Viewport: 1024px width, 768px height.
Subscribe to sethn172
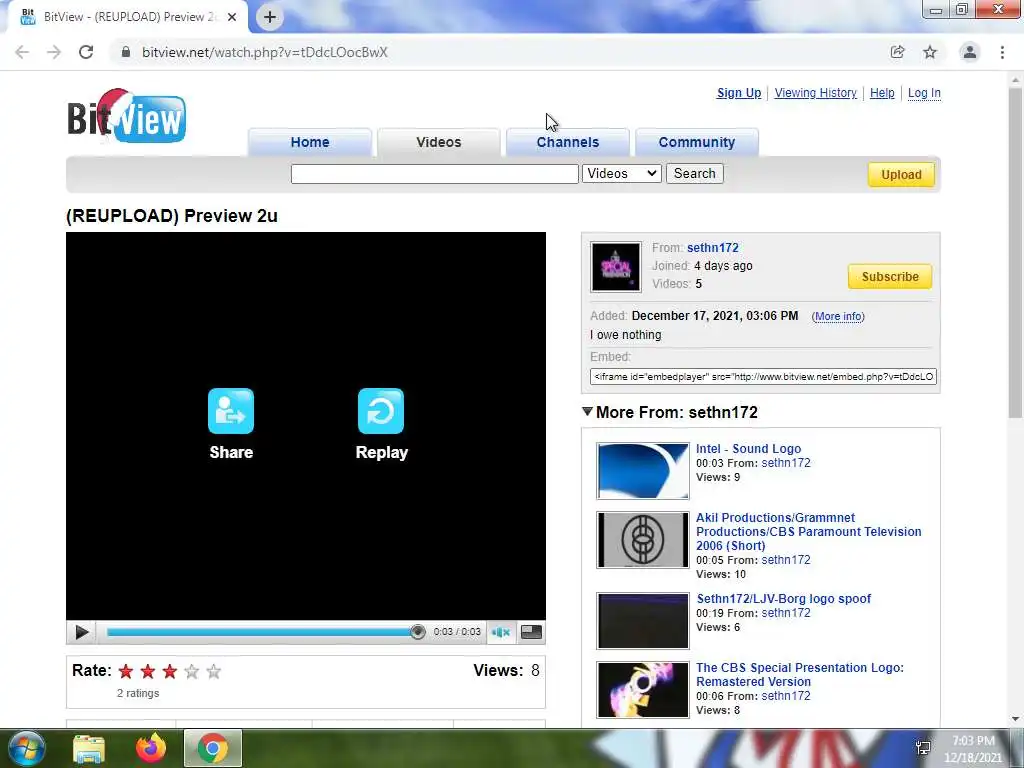tap(890, 276)
